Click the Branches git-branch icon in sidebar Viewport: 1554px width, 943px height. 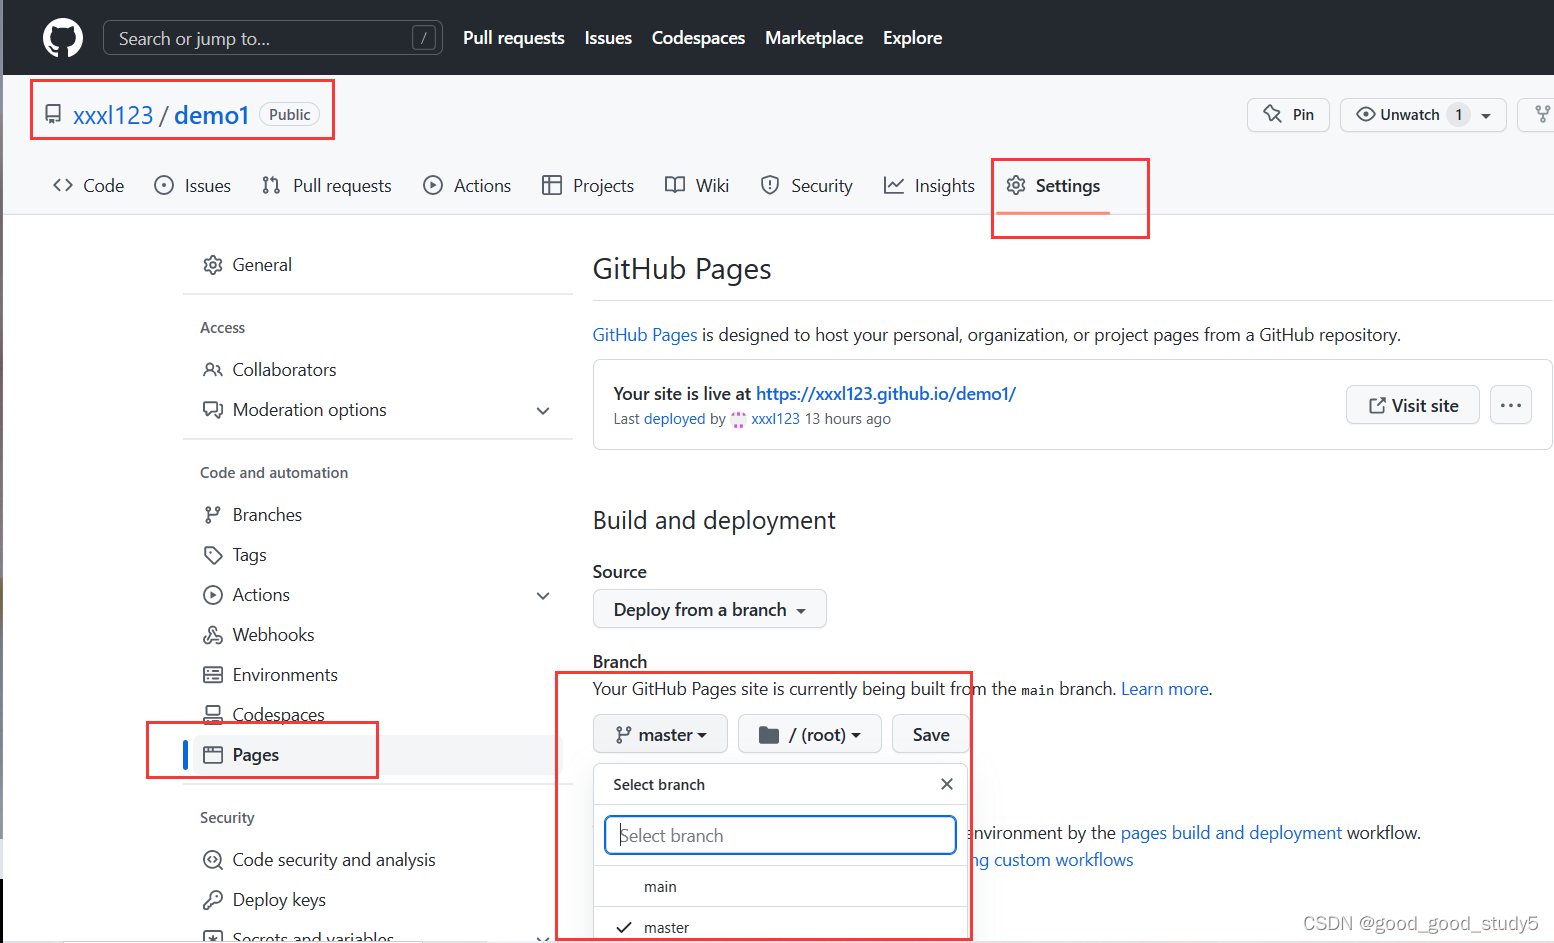213,515
